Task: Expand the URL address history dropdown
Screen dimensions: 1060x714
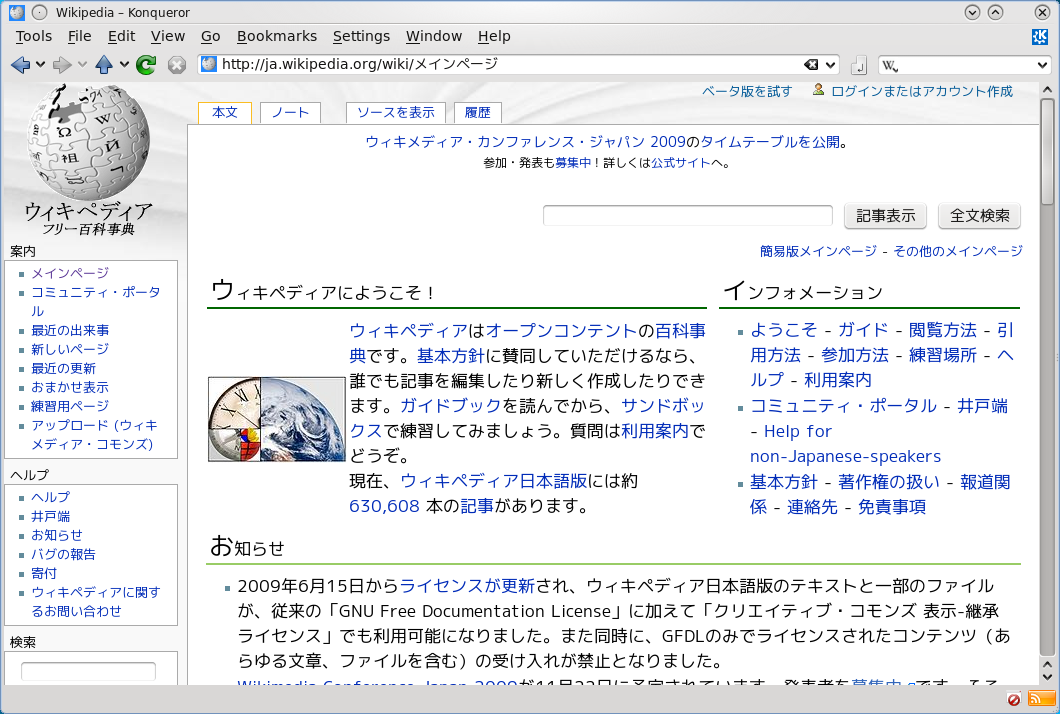Action: tap(830, 65)
